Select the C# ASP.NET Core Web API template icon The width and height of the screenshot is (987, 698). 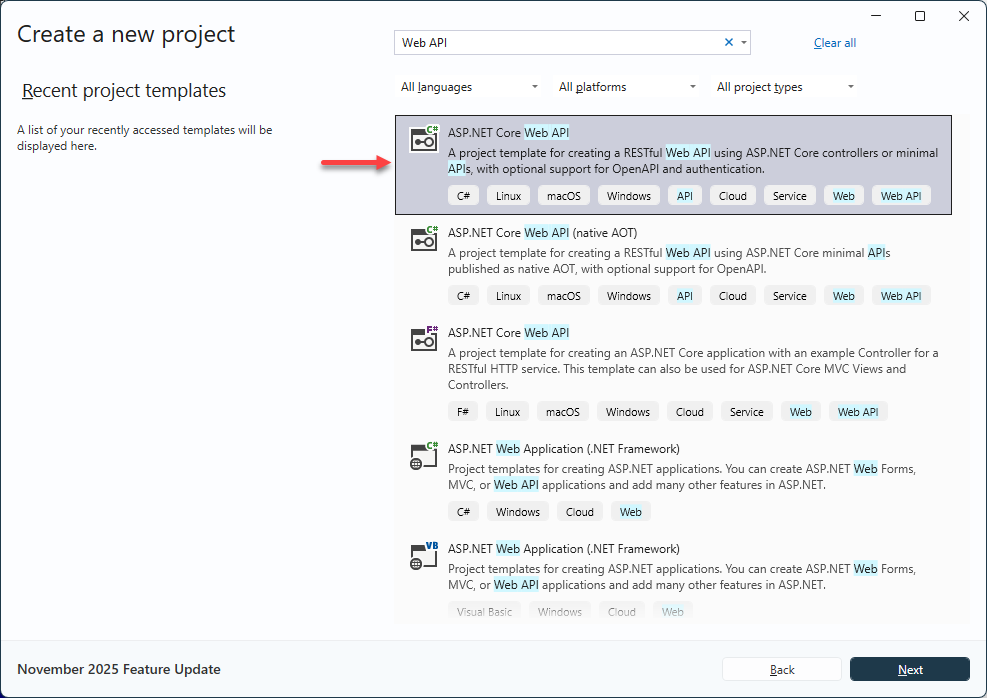coord(424,139)
